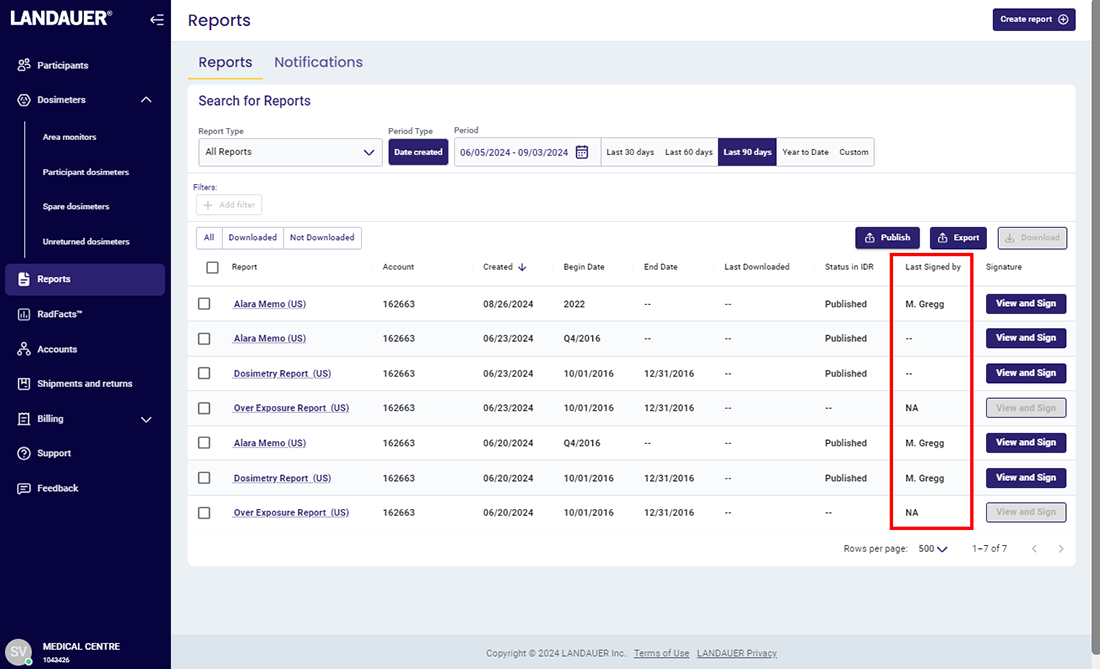Tick checkbox for 06/23/2024 Over Exposure Report
This screenshot has height=669, width=1100.
(x=204, y=408)
